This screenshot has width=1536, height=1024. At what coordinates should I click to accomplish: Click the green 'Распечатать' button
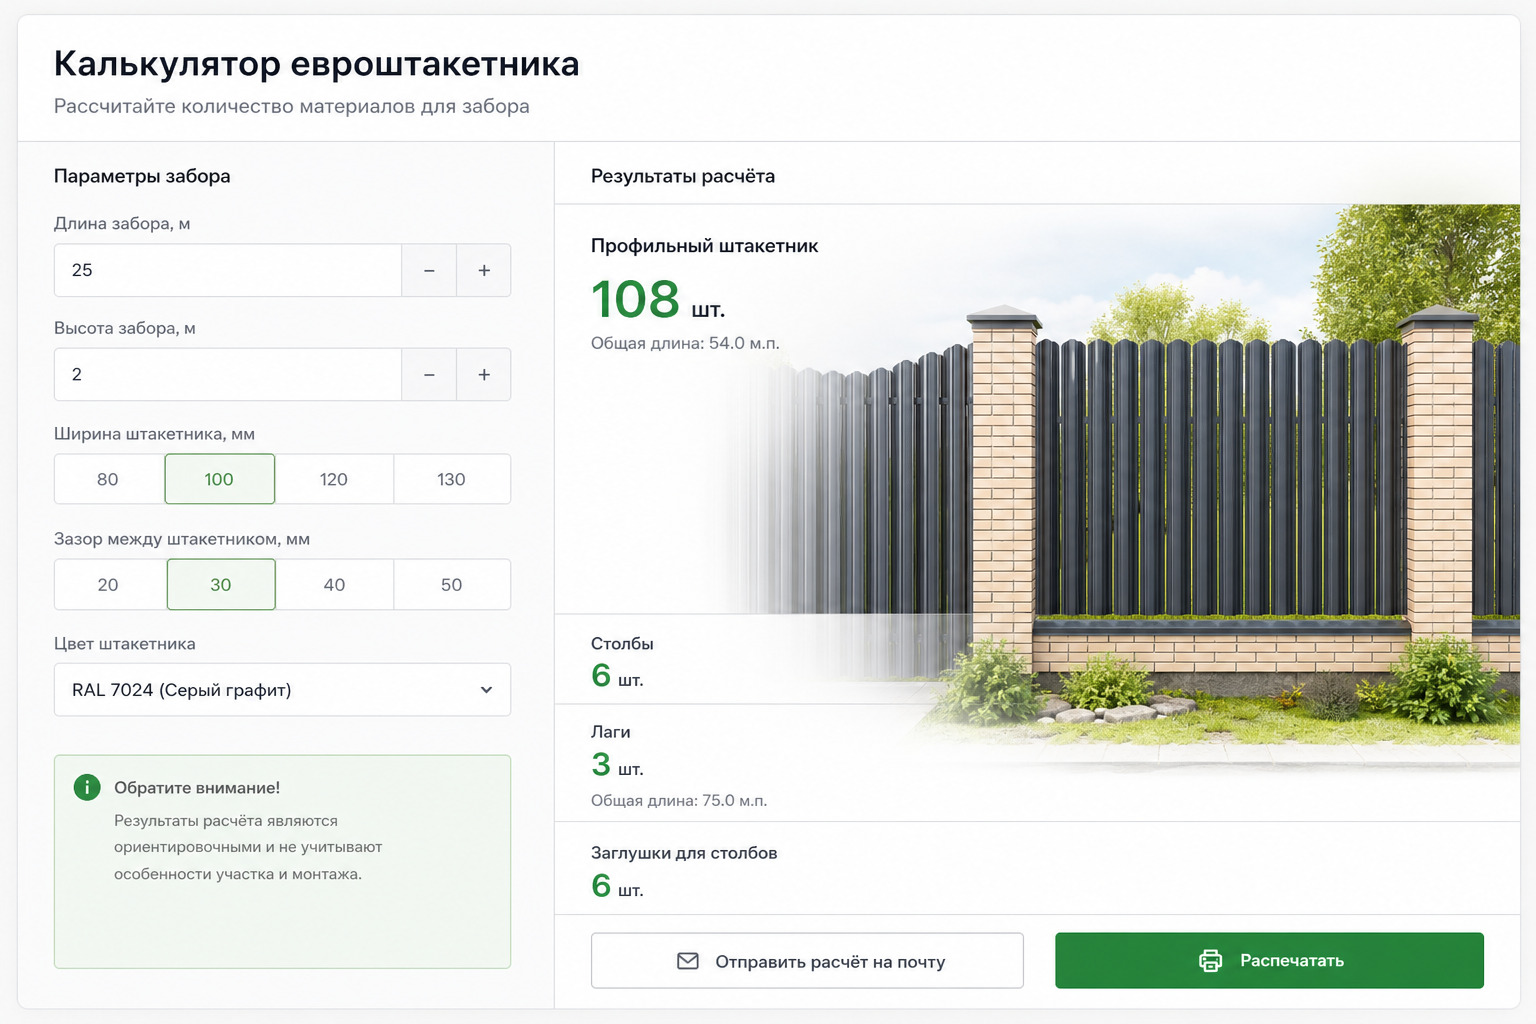[1269, 960]
